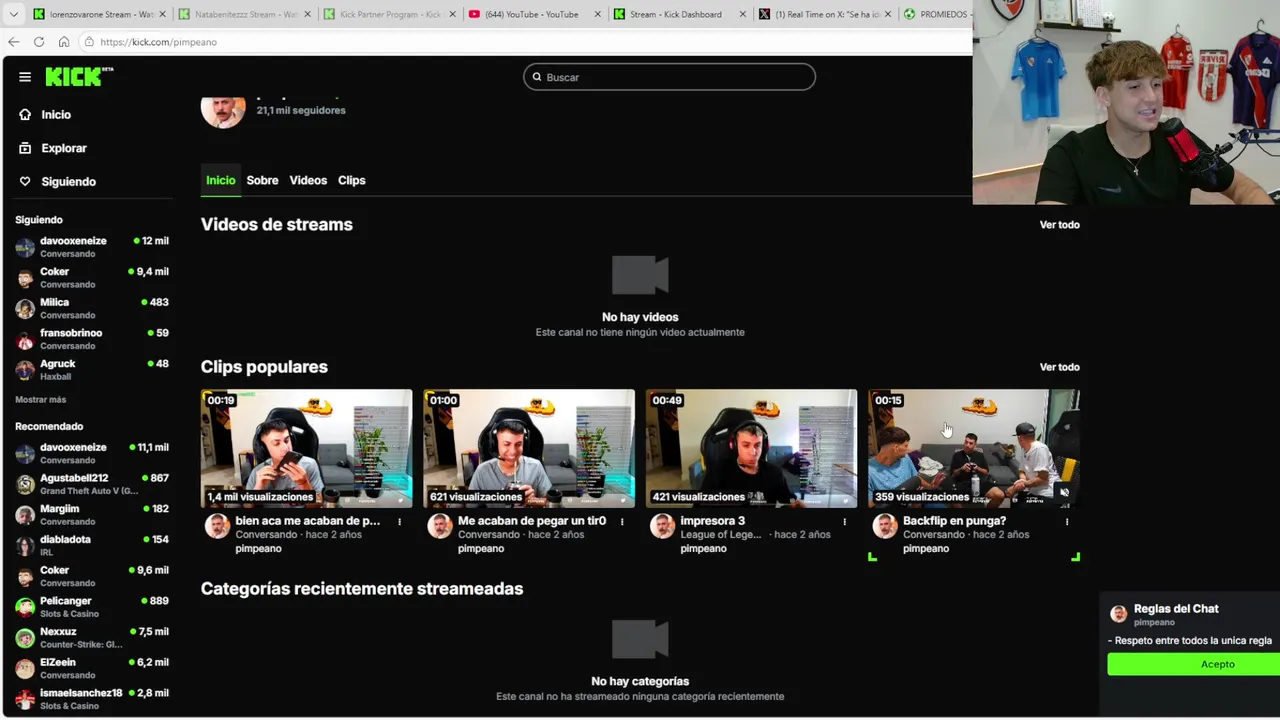Image resolution: width=1280 pixels, height=720 pixels.
Task: Open clip thumbnail with 621 visualizaciones
Action: (529, 448)
